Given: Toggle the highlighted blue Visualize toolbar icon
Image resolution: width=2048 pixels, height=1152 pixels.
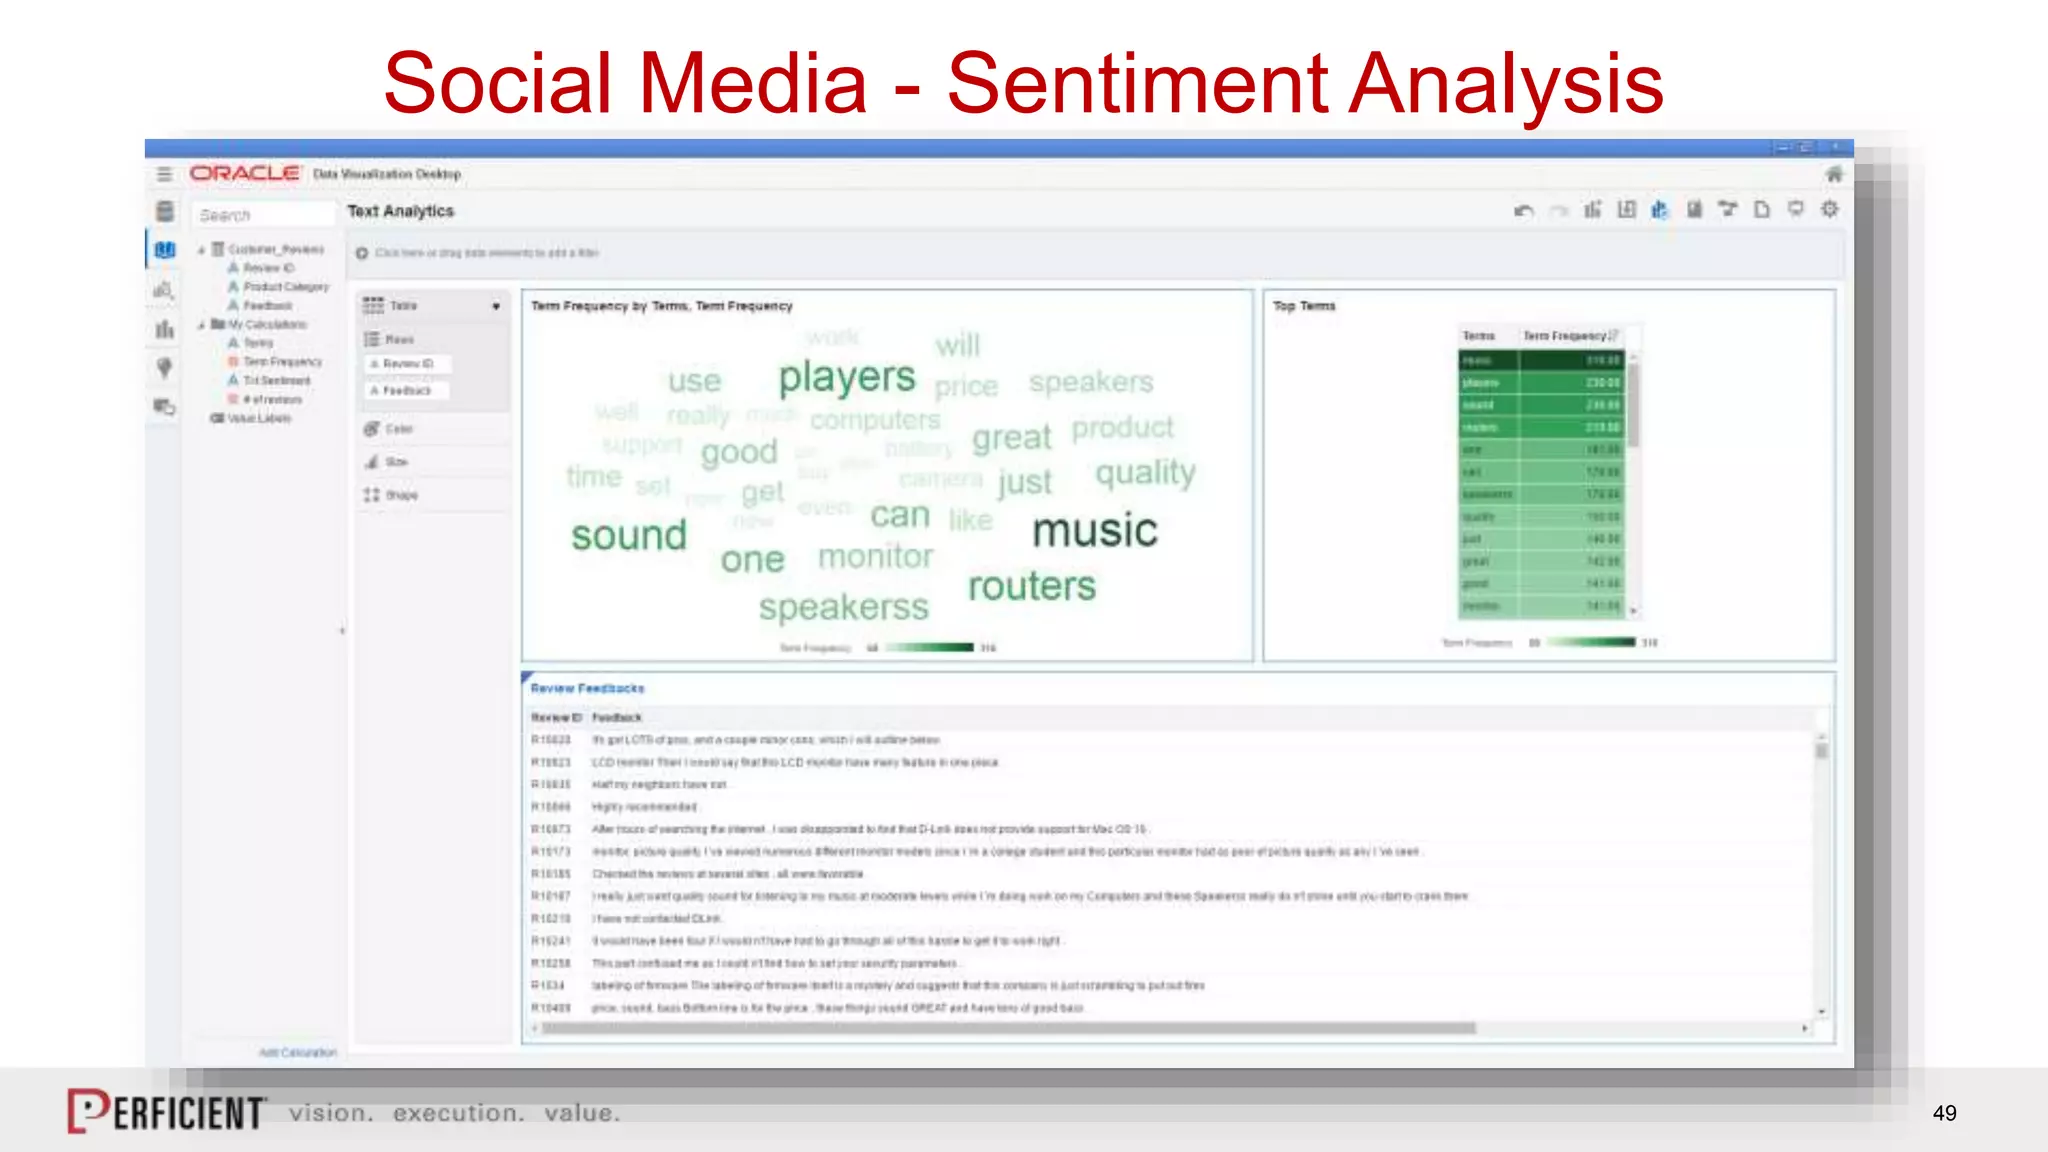Looking at the screenshot, I should (x=1660, y=209).
